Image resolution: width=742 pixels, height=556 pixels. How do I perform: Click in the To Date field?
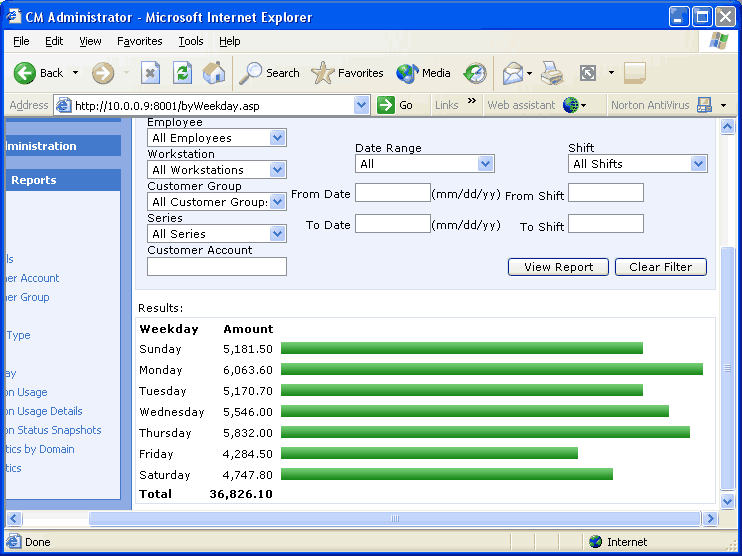click(x=393, y=223)
